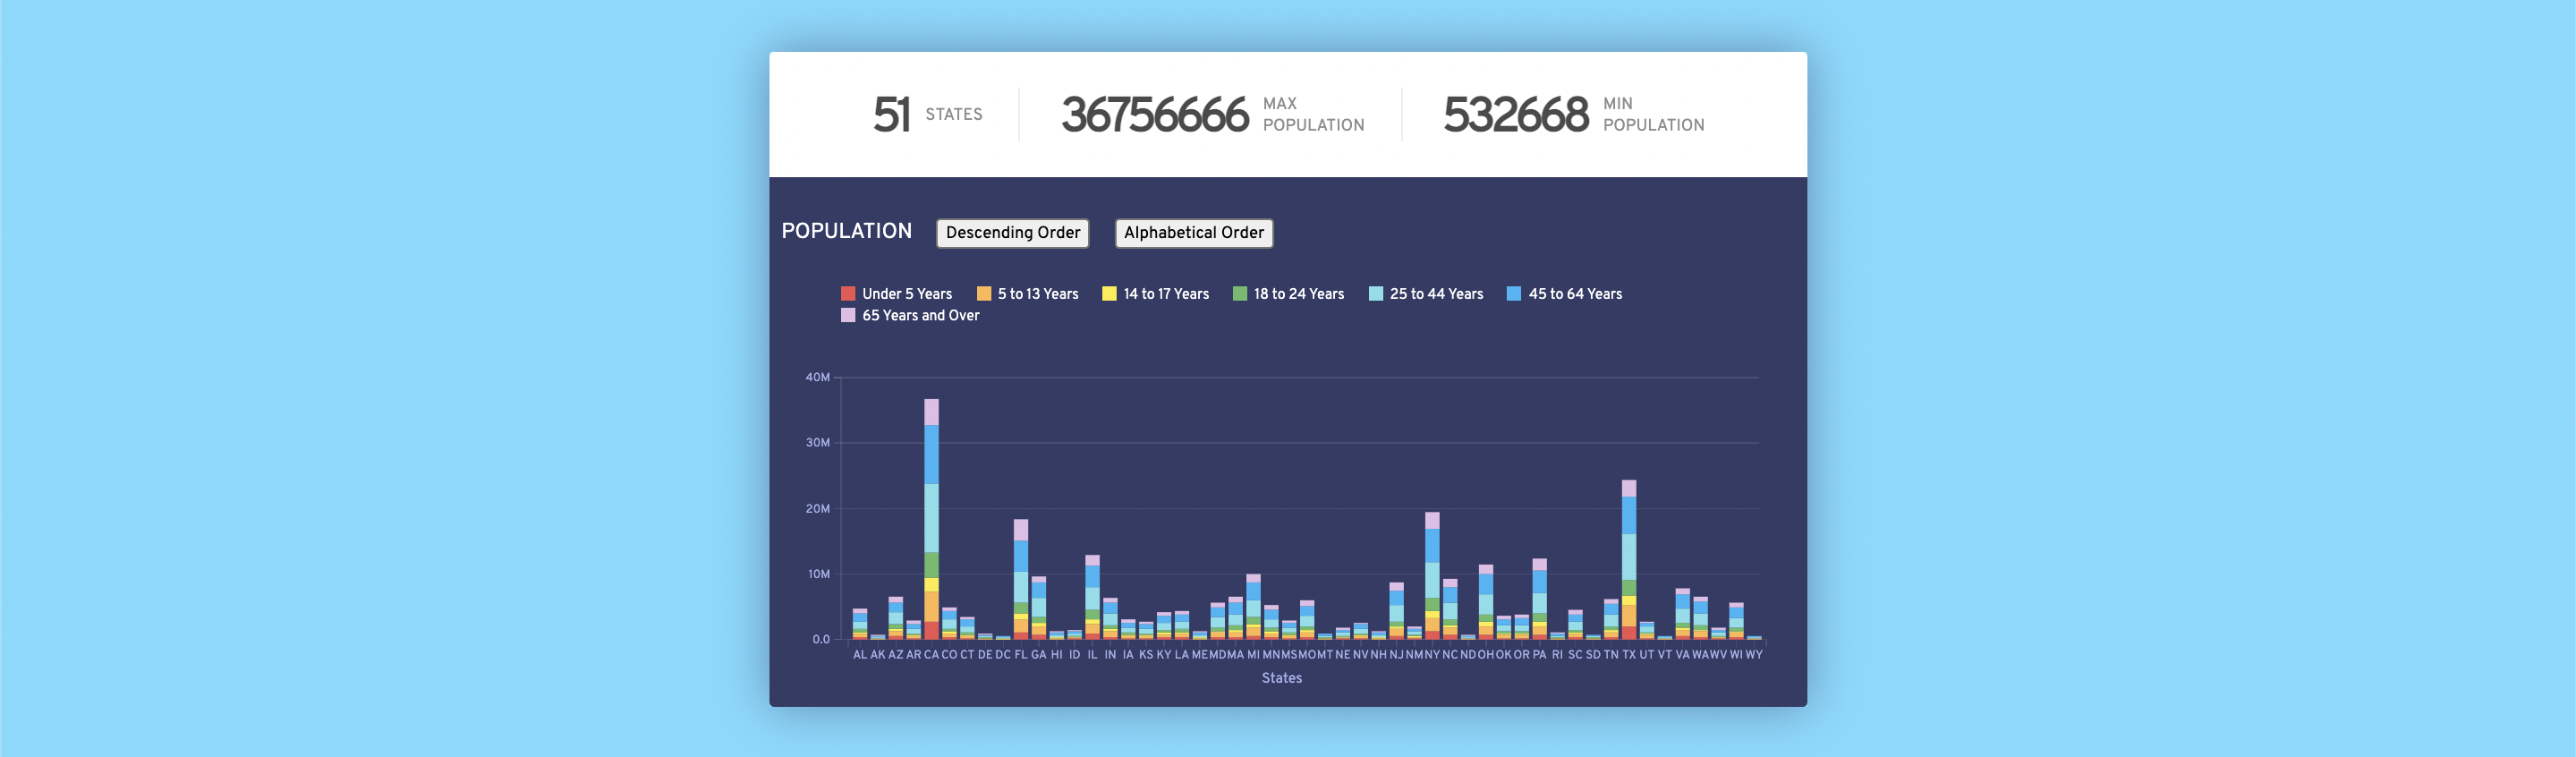Sort chart with Descending Order button
Screen dimensions: 2576x757
(x=1012, y=233)
